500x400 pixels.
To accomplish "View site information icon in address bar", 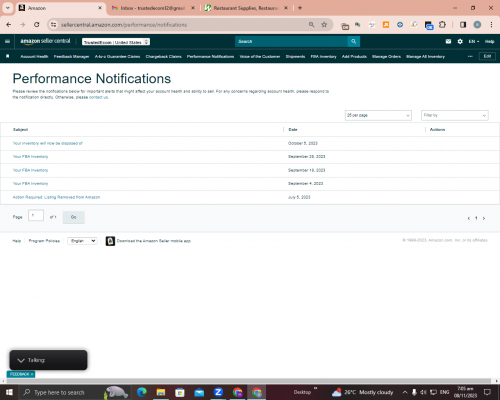I will coord(53,25).
